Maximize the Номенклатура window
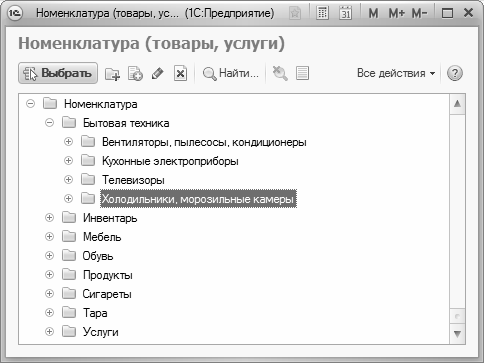Screen dimensions: 484x363 (447, 13)
